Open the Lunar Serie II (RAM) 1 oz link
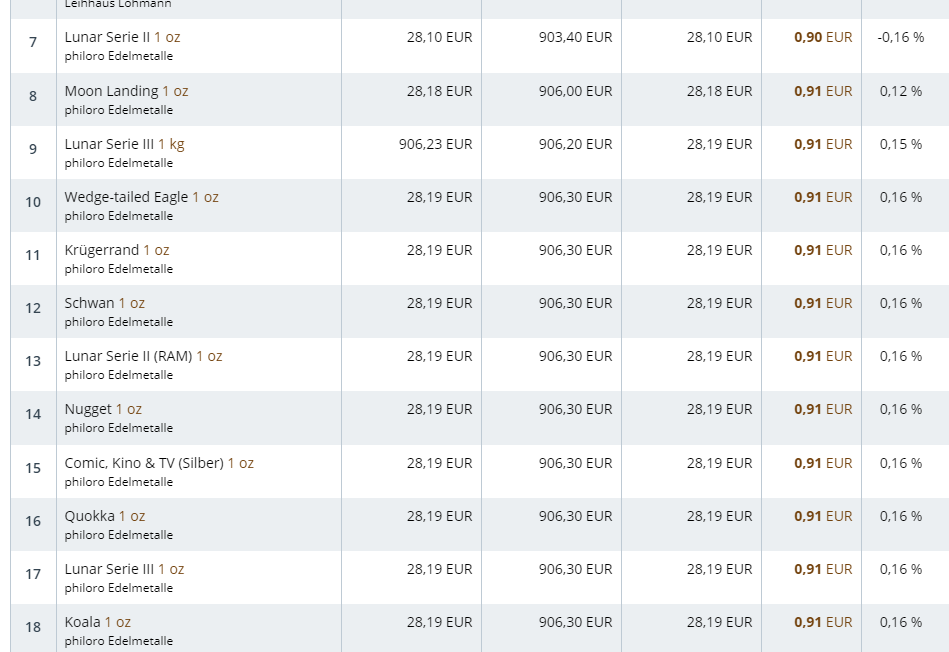This screenshot has height=652, width=949. (143, 356)
